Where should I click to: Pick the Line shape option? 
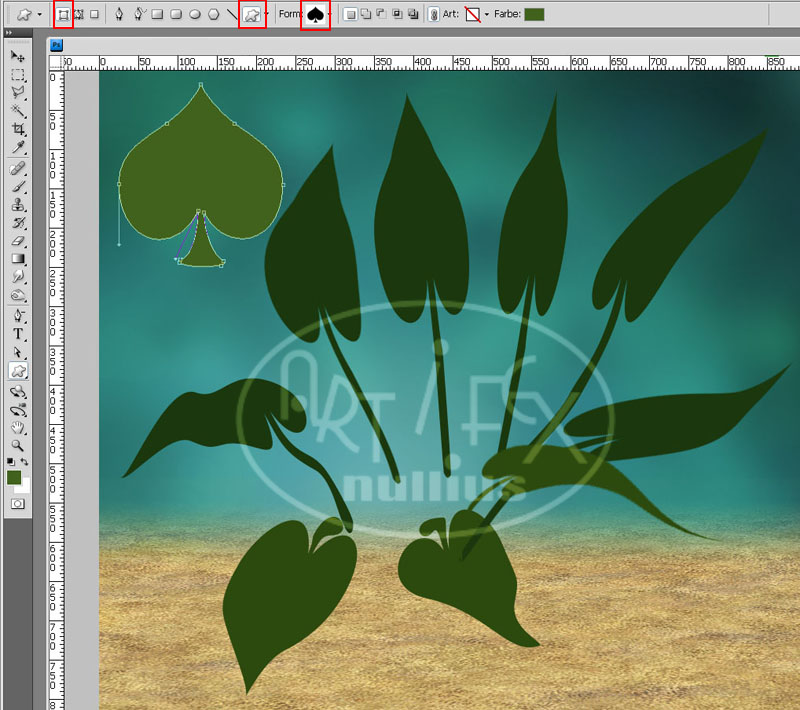point(232,14)
